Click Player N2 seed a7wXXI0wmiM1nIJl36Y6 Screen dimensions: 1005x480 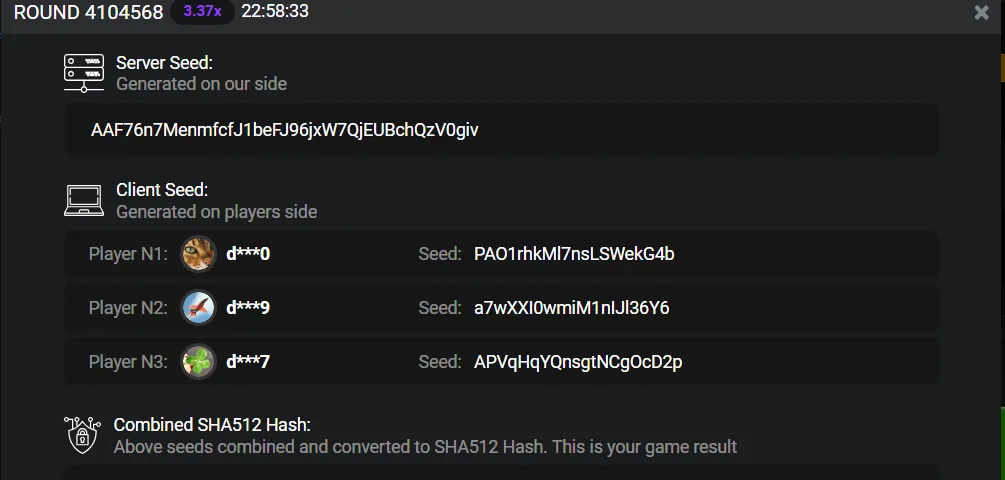tap(572, 308)
